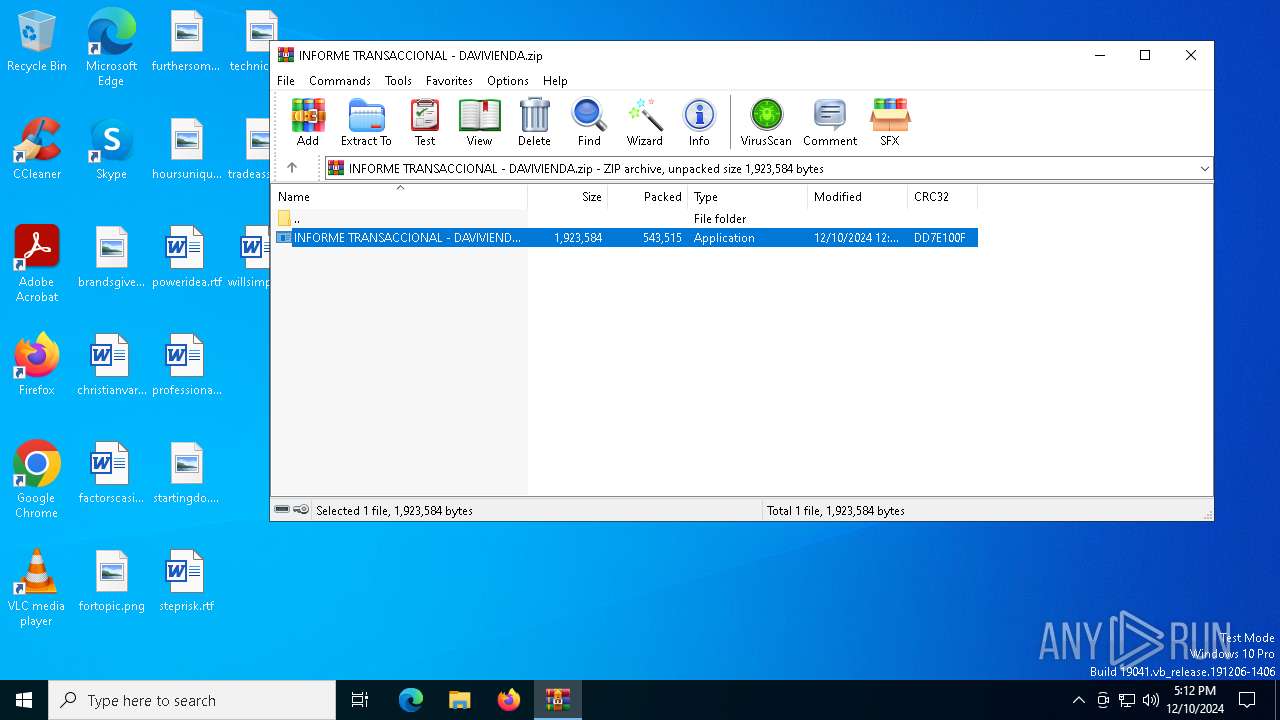Image resolution: width=1280 pixels, height=720 pixels.
Task: Show hidden system tray icons
Action: [1078, 700]
